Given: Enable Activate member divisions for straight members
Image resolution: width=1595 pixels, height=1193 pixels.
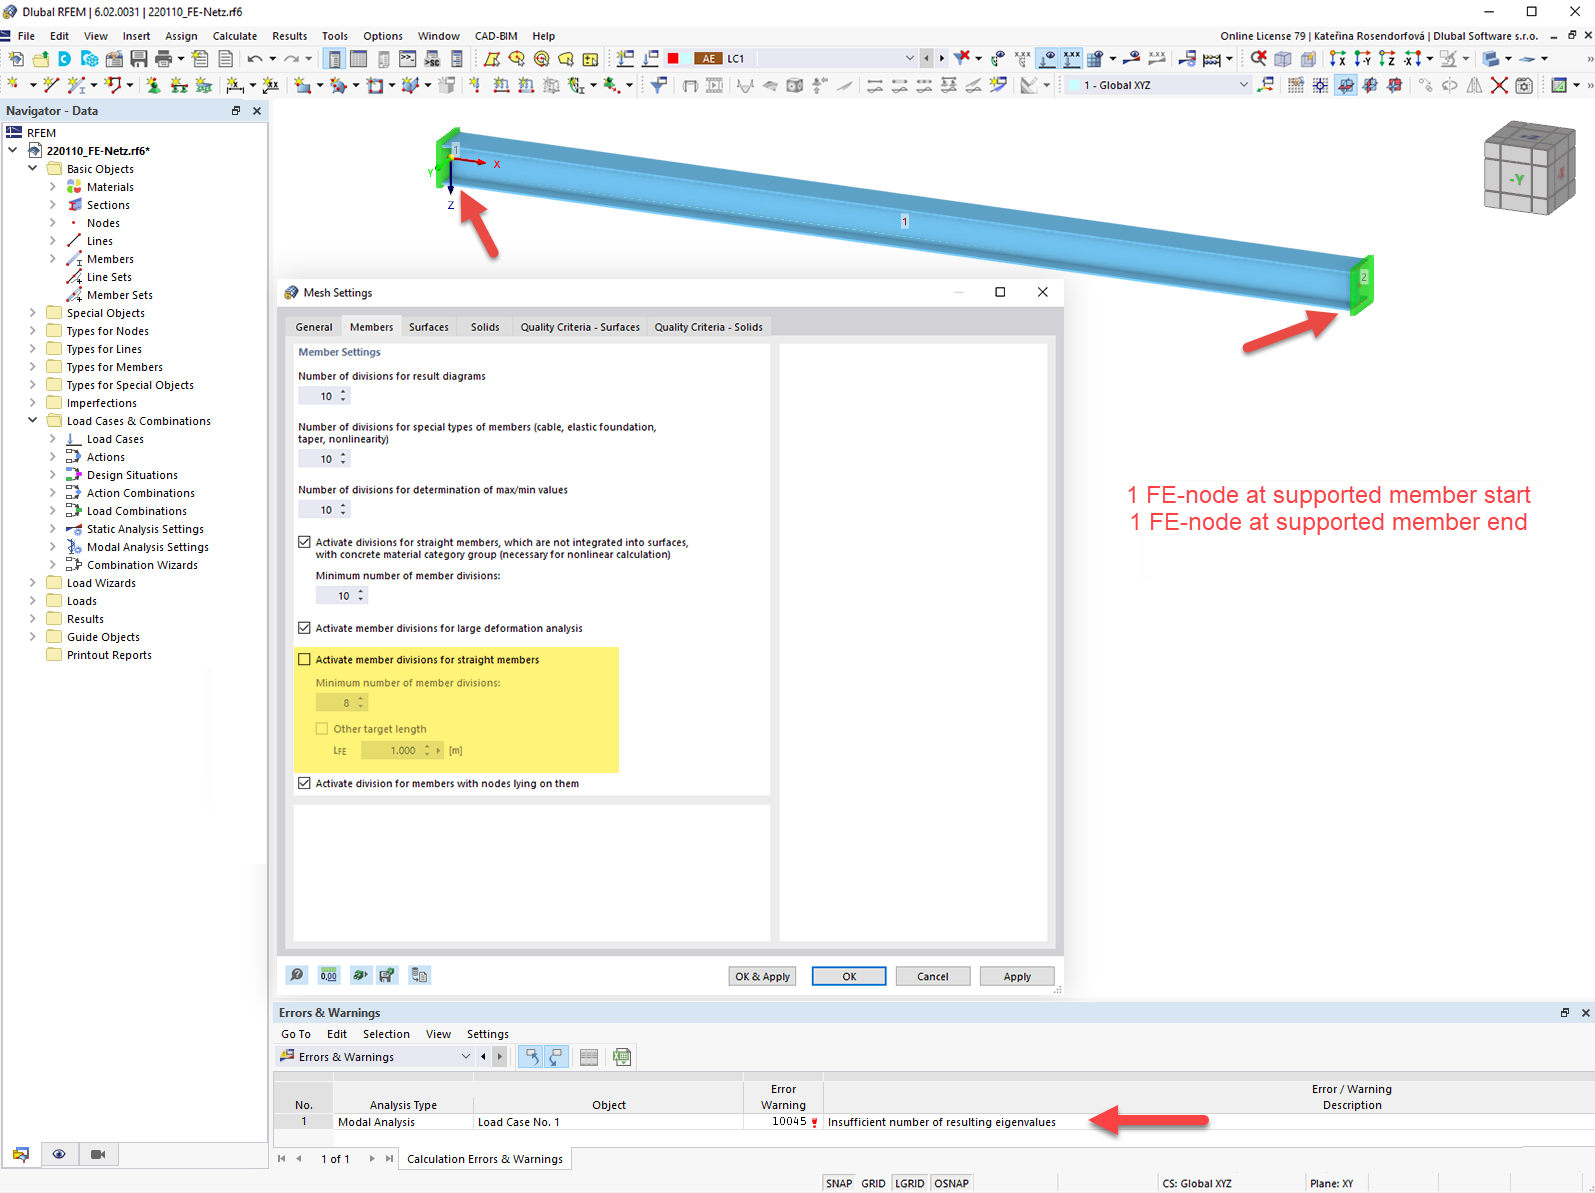Looking at the screenshot, I should coord(305,660).
